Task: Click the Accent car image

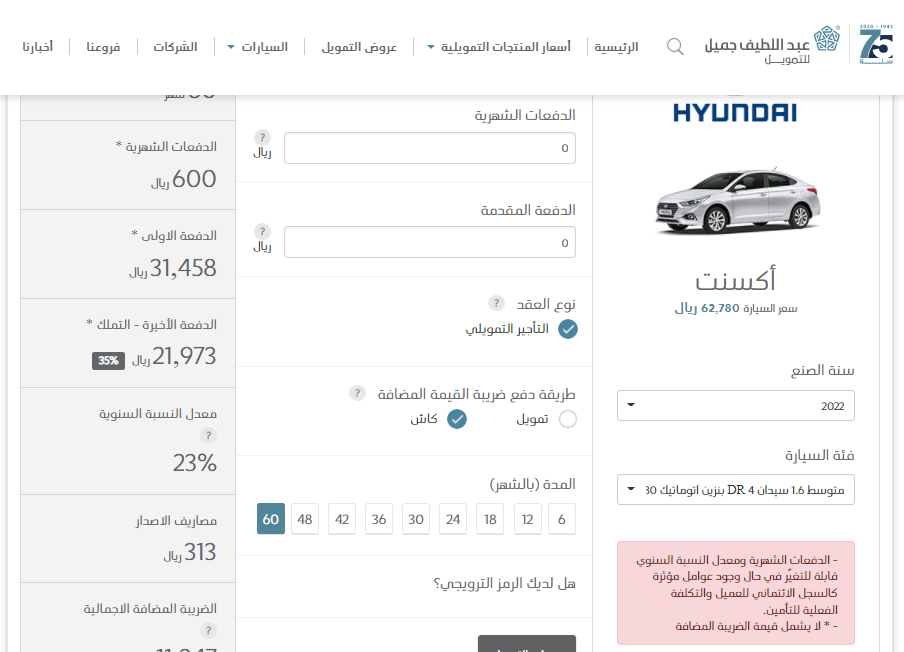Action: pos(738,201)
